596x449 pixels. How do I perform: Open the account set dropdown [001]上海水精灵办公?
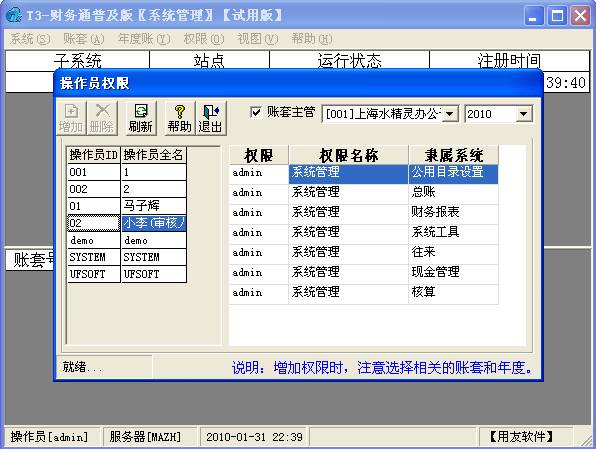[450, 114]
